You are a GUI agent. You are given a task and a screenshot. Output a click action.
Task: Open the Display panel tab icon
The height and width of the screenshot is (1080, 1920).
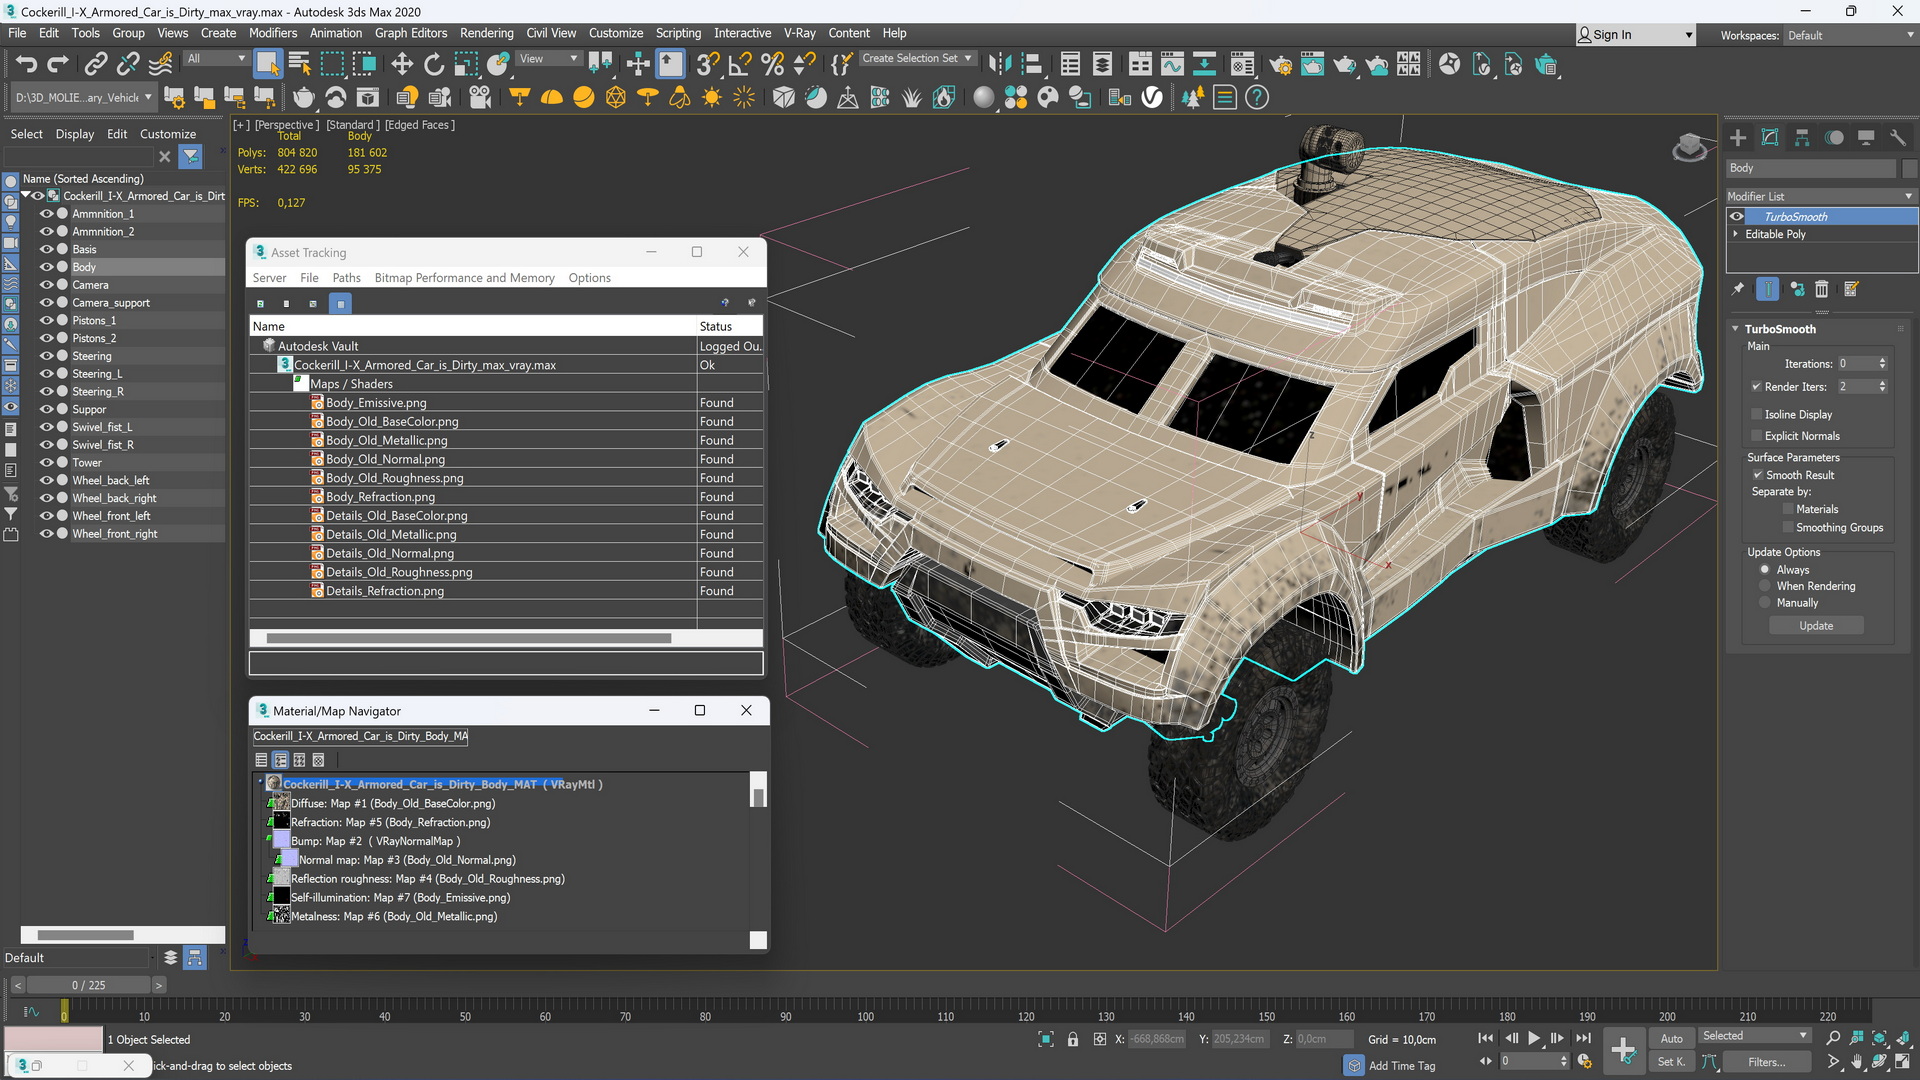coord(1866,138)
